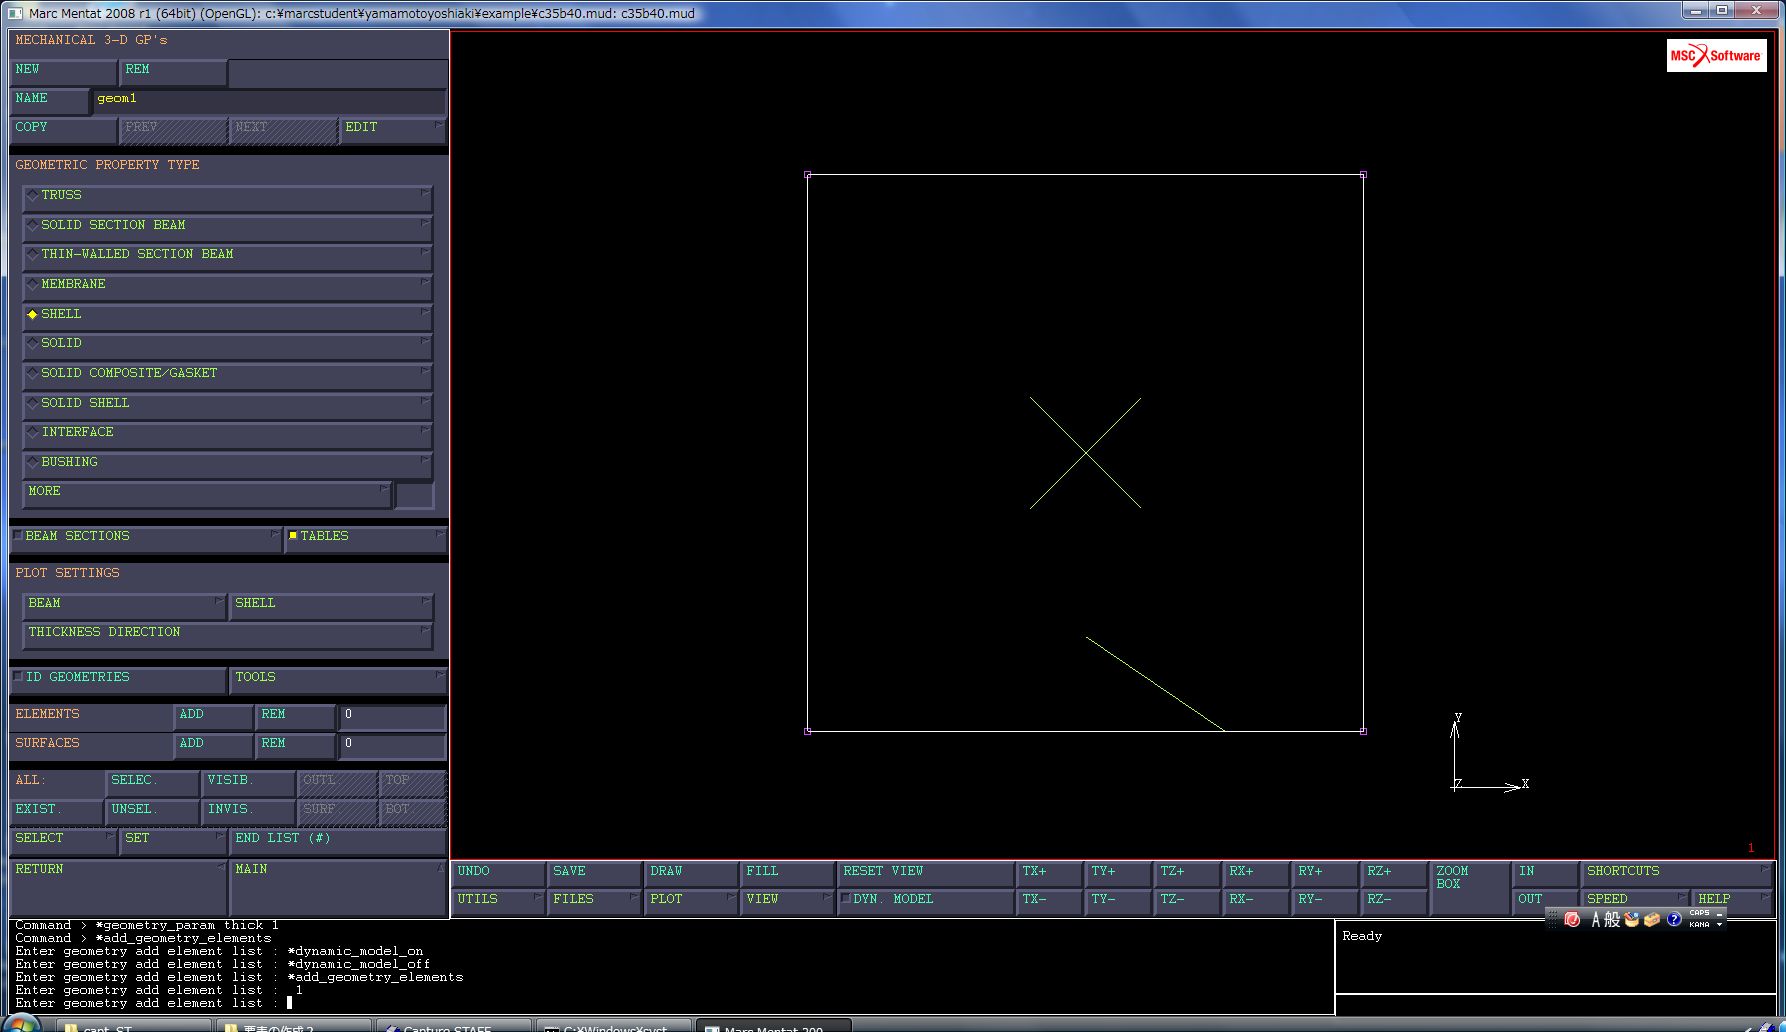Zoom IN the model view
Viewport: 1786px width, 1032px height.
tap(1544, 872)
